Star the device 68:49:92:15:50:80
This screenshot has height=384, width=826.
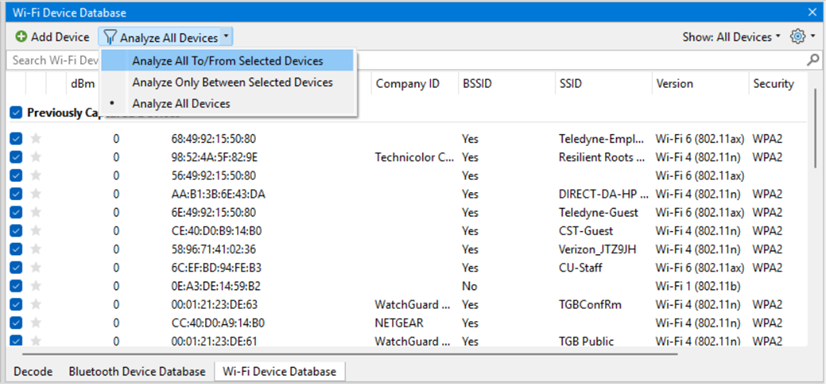(x=36, y=139)
